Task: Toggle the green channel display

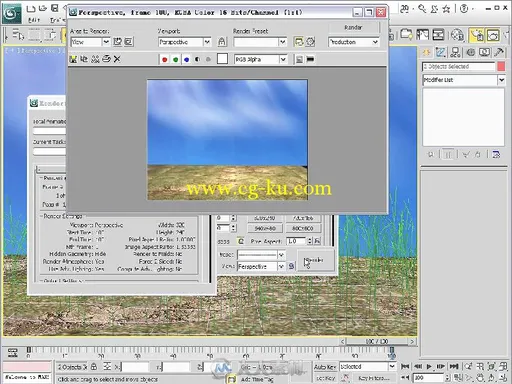Action: pyautogui.click(x=175, y=59)
